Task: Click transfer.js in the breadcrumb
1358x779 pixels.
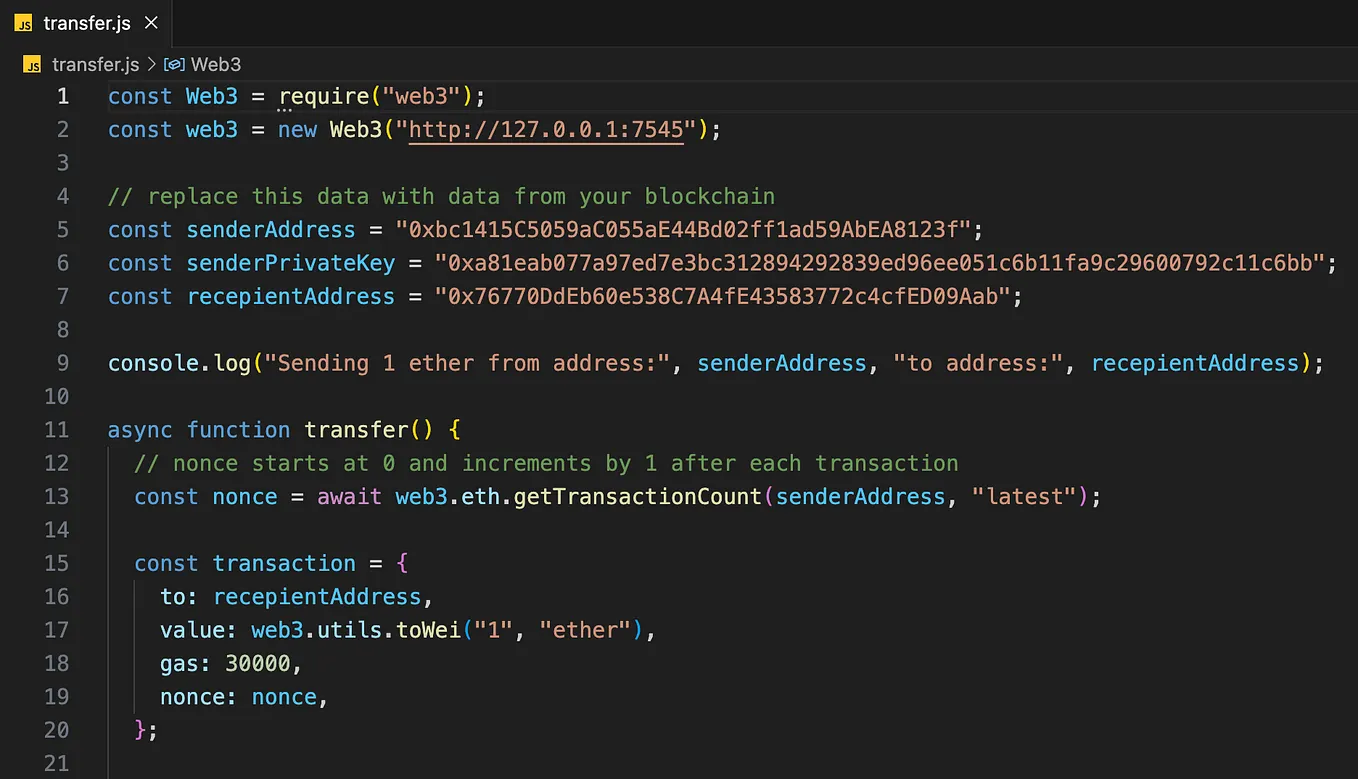Action: 95,64
